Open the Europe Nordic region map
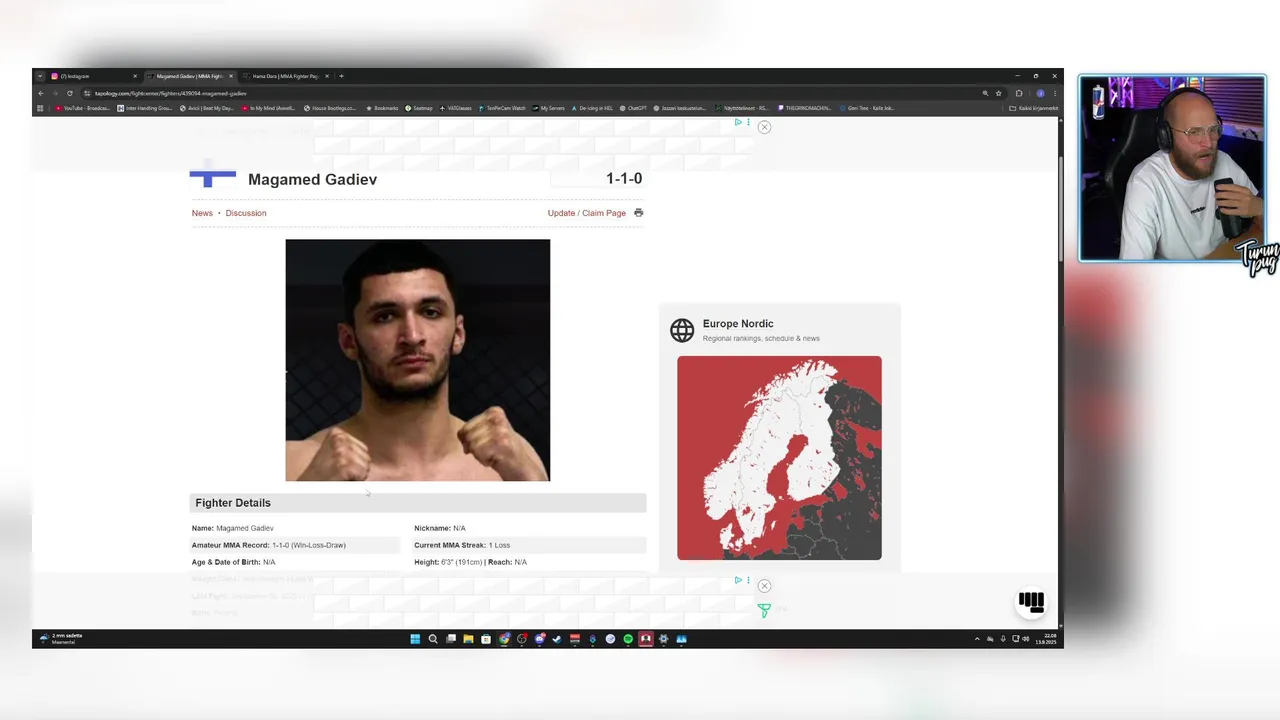The height and width of the screenshot is (720, 1280). coord(779,458)
